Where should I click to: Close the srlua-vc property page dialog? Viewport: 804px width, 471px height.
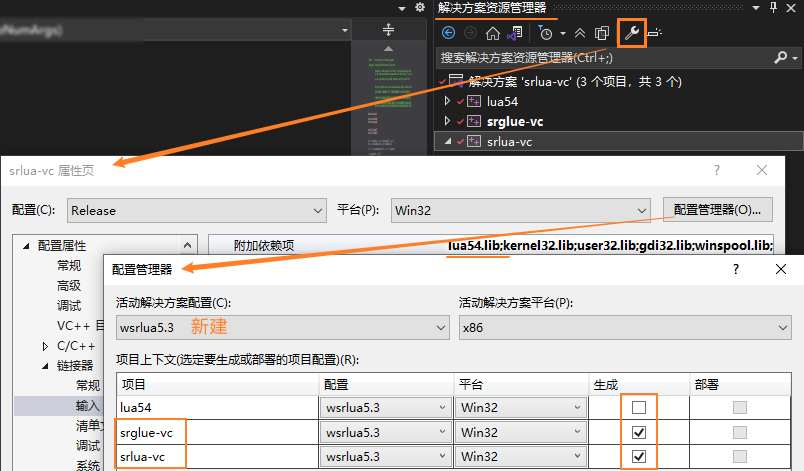(762, 170)
